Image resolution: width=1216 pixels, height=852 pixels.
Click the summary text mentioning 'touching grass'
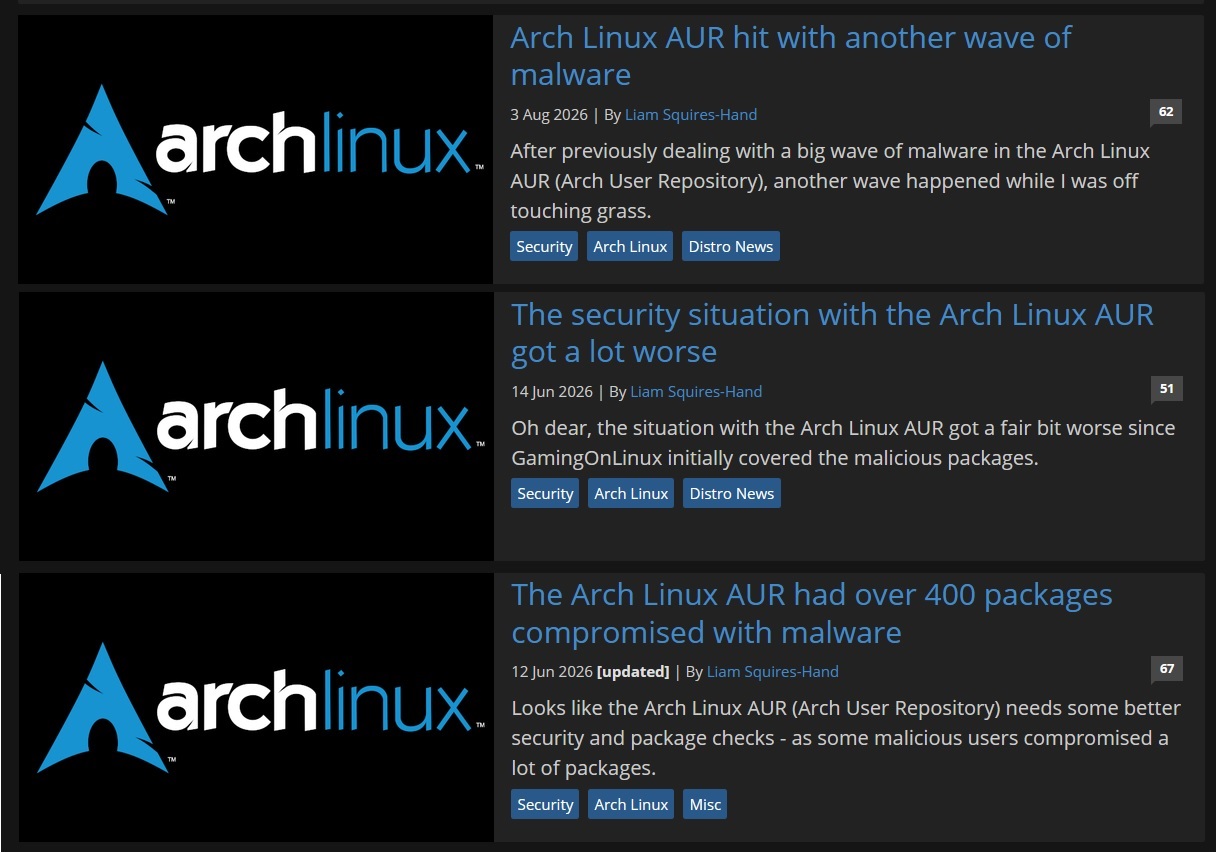(x=830, y=181)
